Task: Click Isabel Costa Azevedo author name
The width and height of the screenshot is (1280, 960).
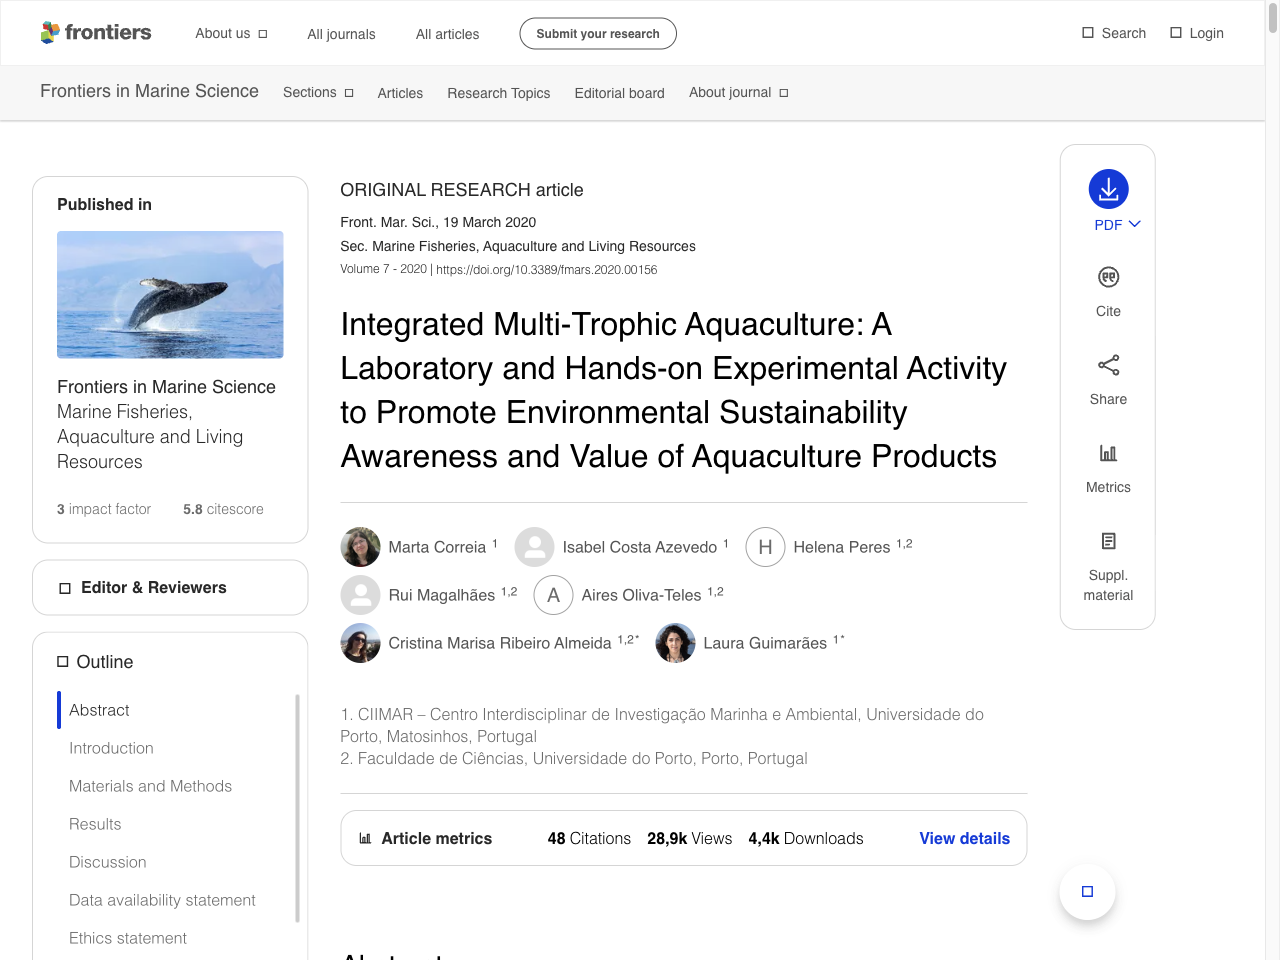Action: [x=639, y=547]
